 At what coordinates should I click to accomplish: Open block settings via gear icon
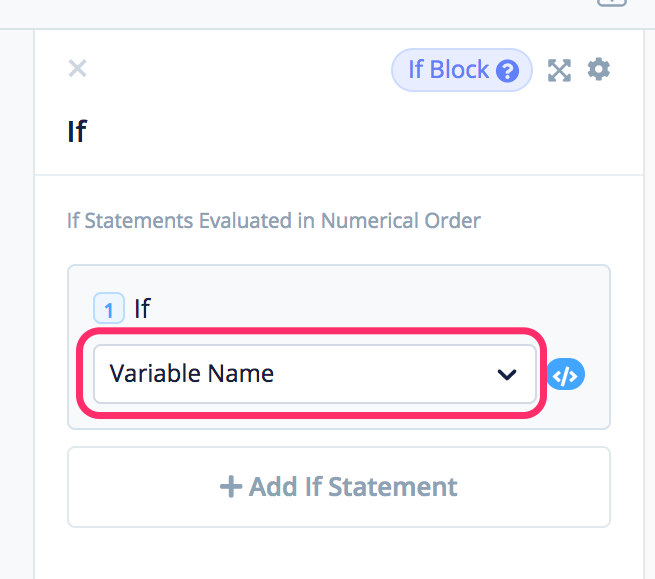(x=598, y=69)
